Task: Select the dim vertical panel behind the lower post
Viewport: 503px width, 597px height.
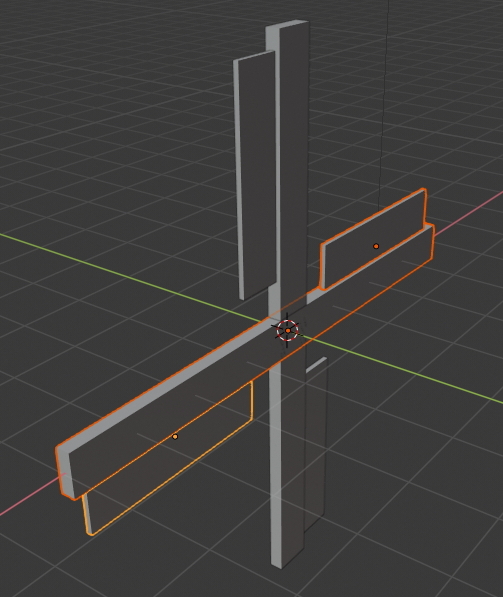Action: point(316,444)
